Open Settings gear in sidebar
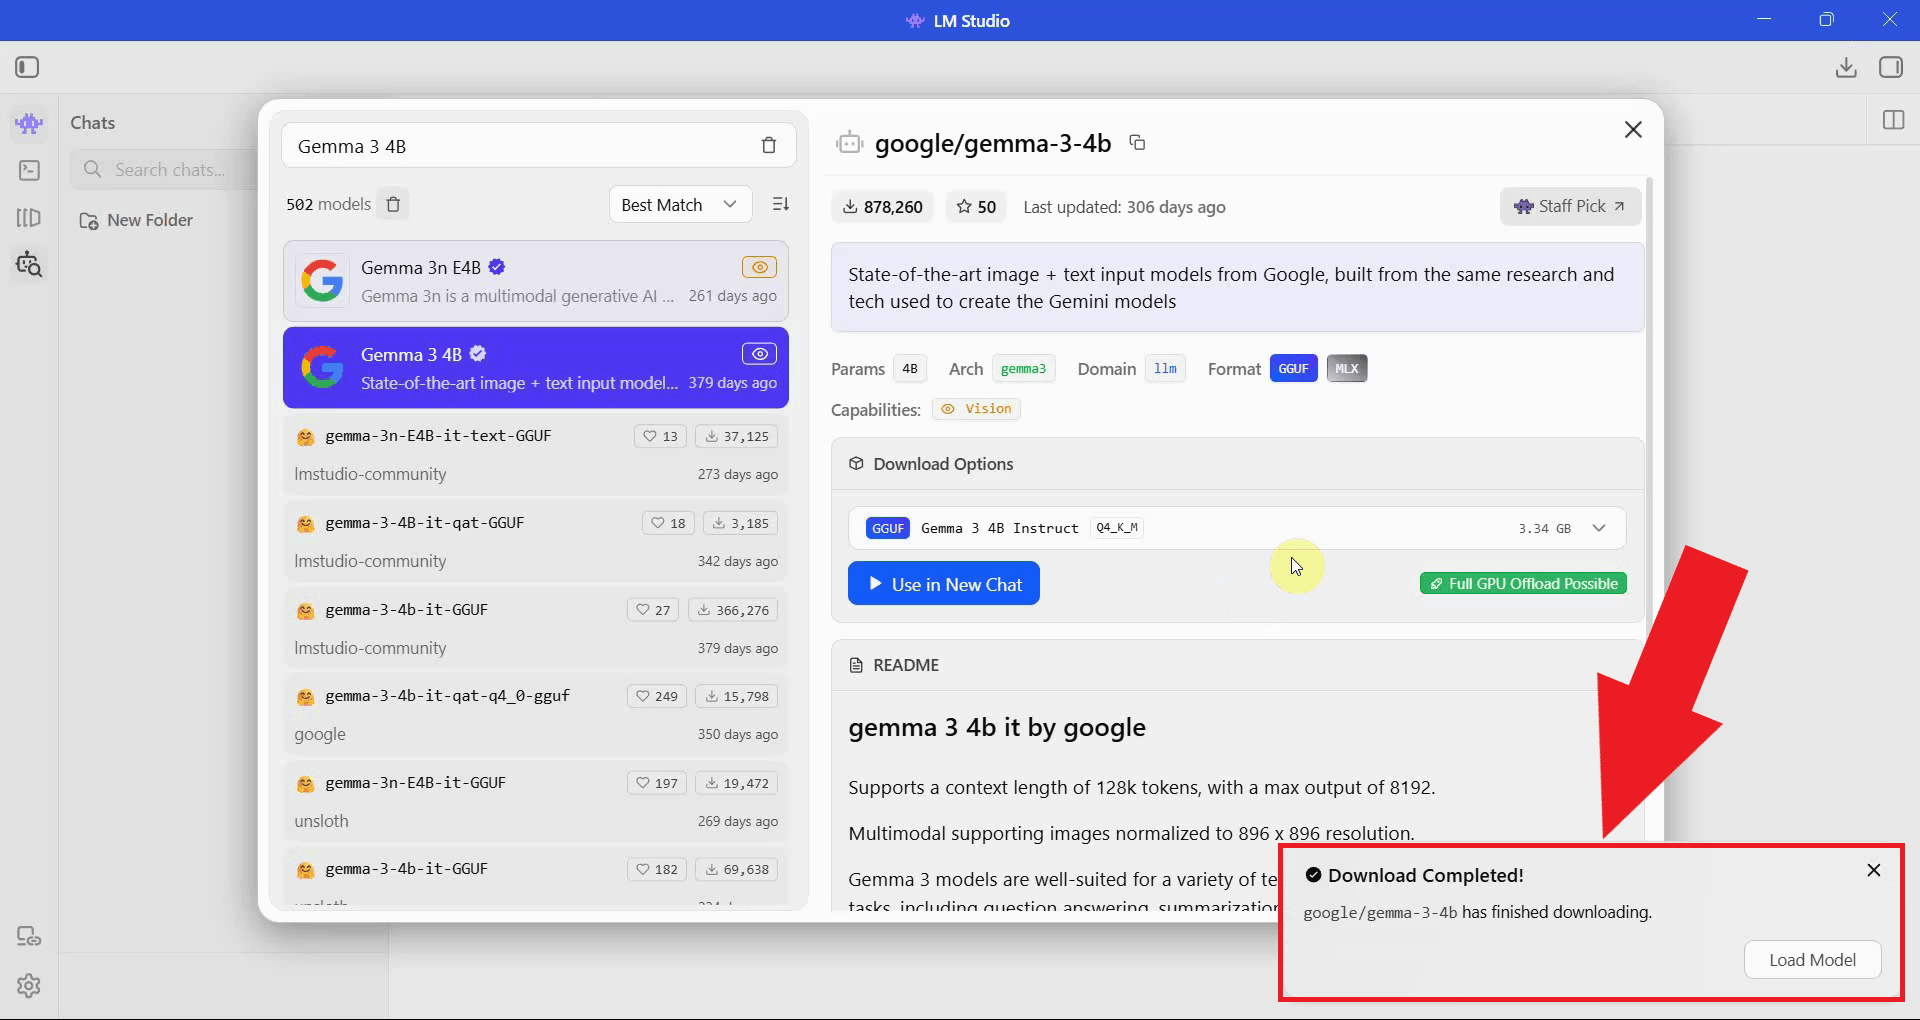 pyautogui.click(x=29, y=986)
